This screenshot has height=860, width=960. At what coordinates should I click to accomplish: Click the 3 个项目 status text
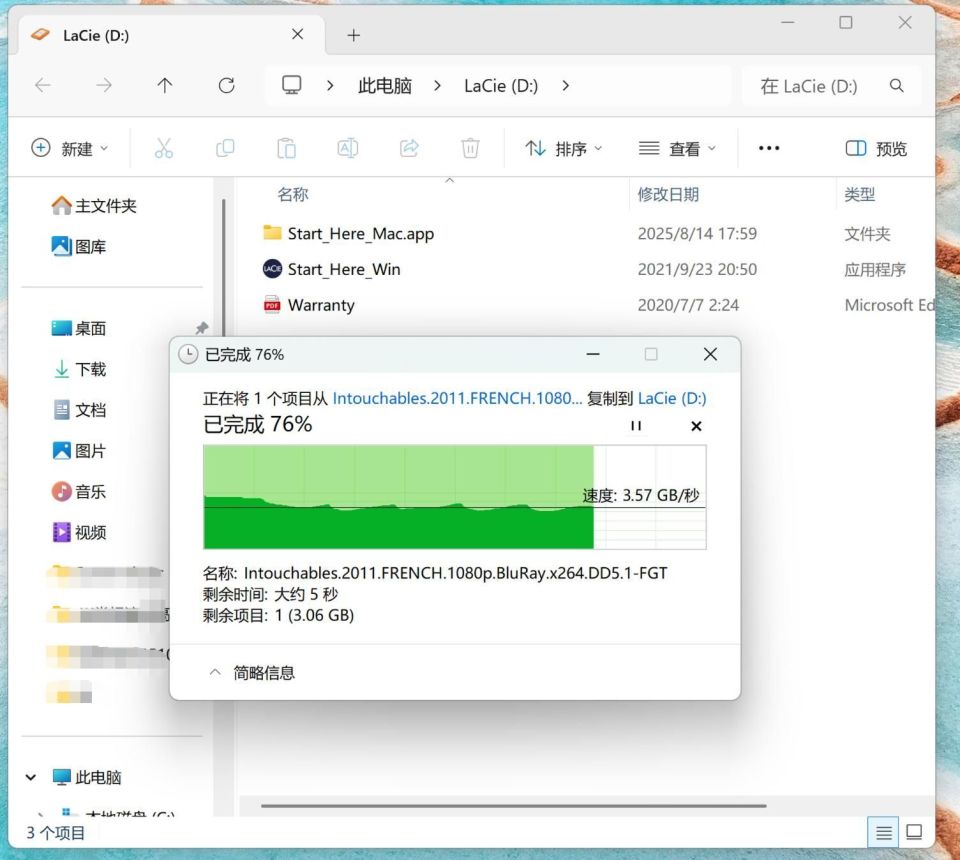[56, 833]
